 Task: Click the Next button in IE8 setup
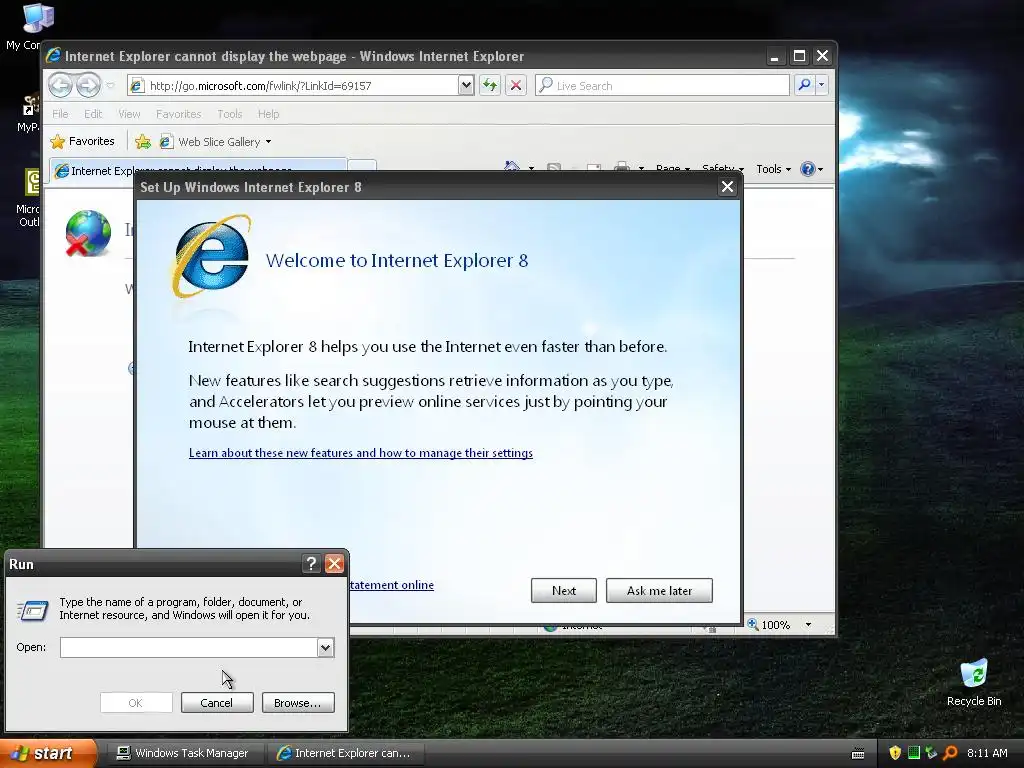point(564,590)
